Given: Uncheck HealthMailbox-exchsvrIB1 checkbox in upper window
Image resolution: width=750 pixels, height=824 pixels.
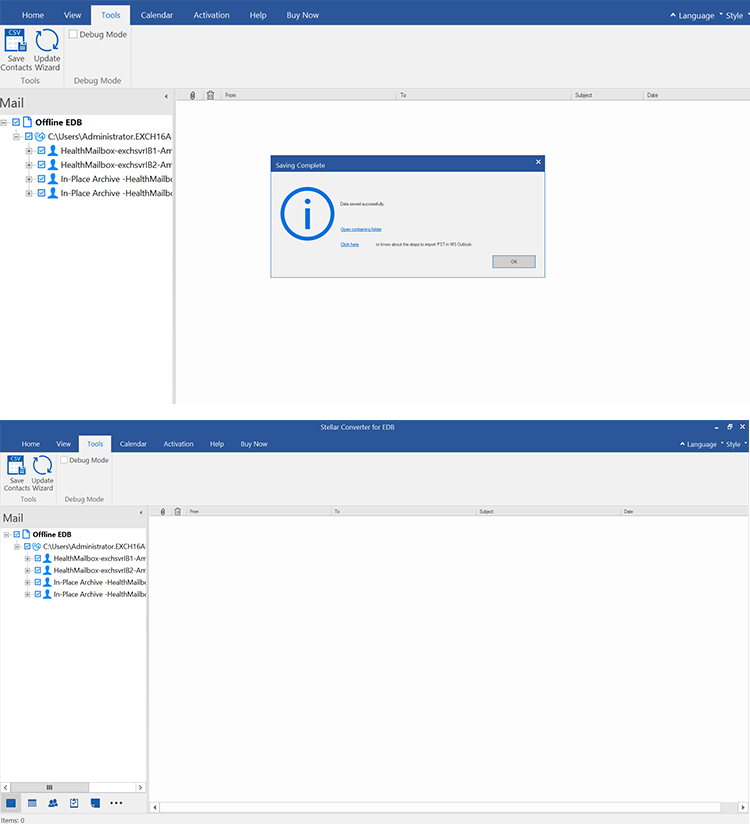Looking at the screenshot, I should pyautogui.click(x=42, y=150).
